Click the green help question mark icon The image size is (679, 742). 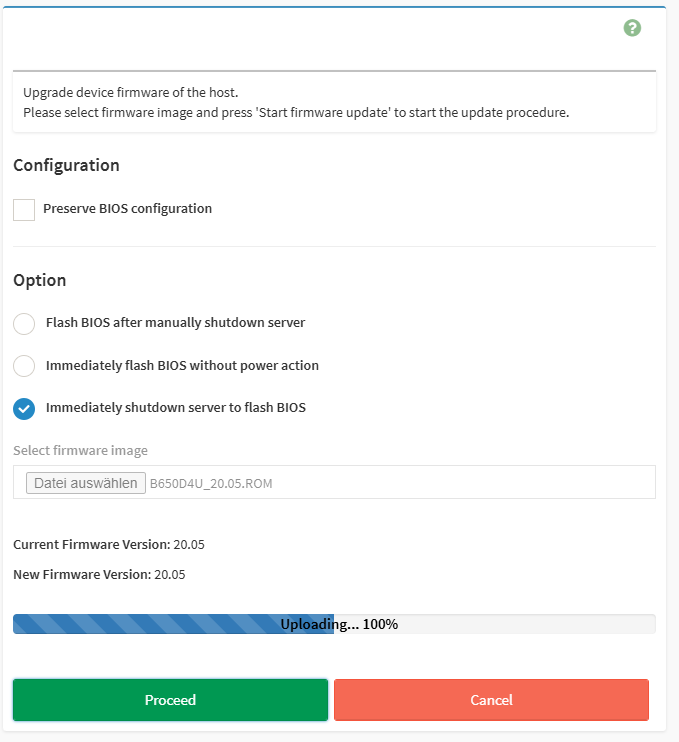pyautogui.click(x=632, y=28)
